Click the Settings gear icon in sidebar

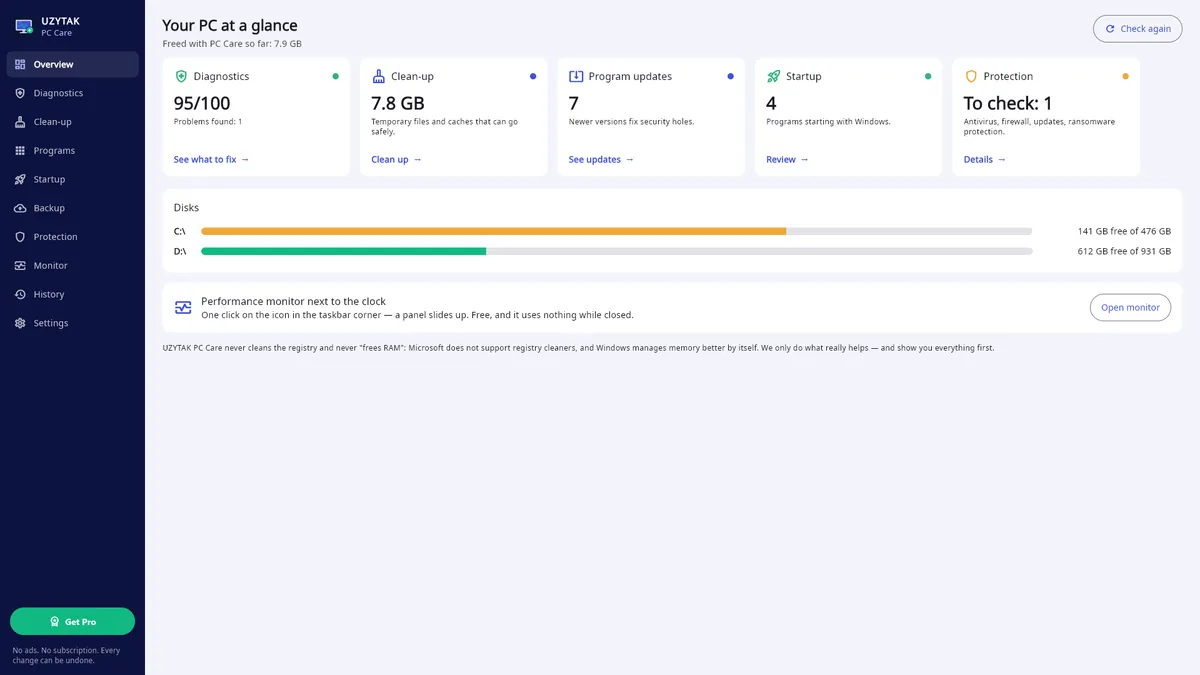[x=20, y=323]
